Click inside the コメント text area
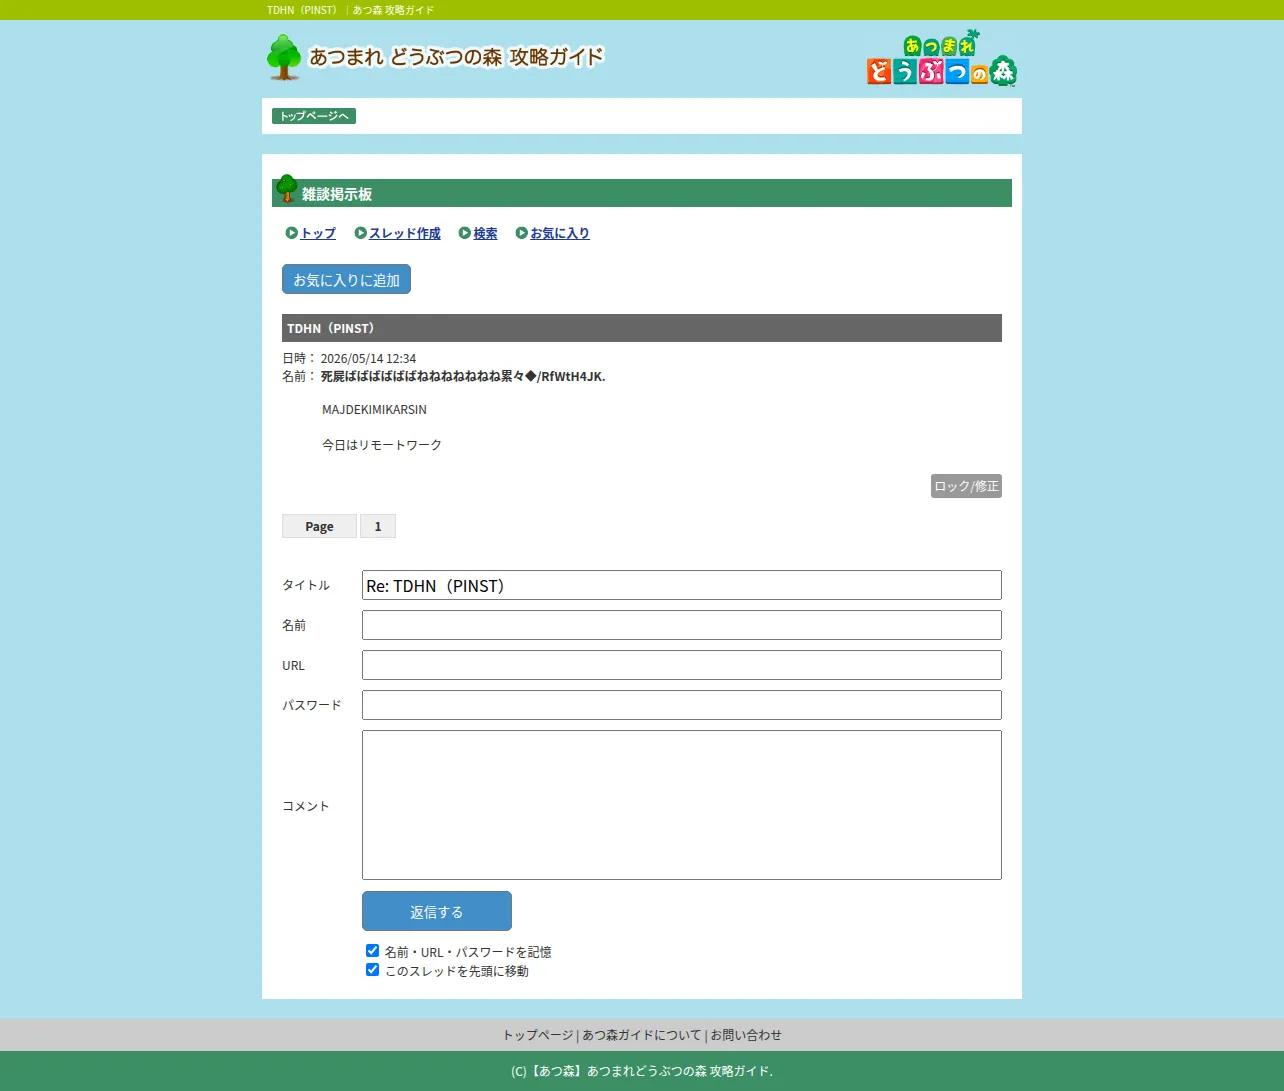The image size is (1284, 1091). pyautogui.click(x=682, y=805)
